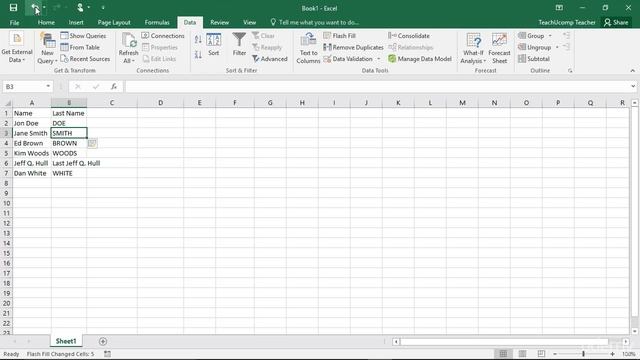The height and width of the screenshot is (360, 640).
Task: Click Connections button
Action: (x=163, y=36)
